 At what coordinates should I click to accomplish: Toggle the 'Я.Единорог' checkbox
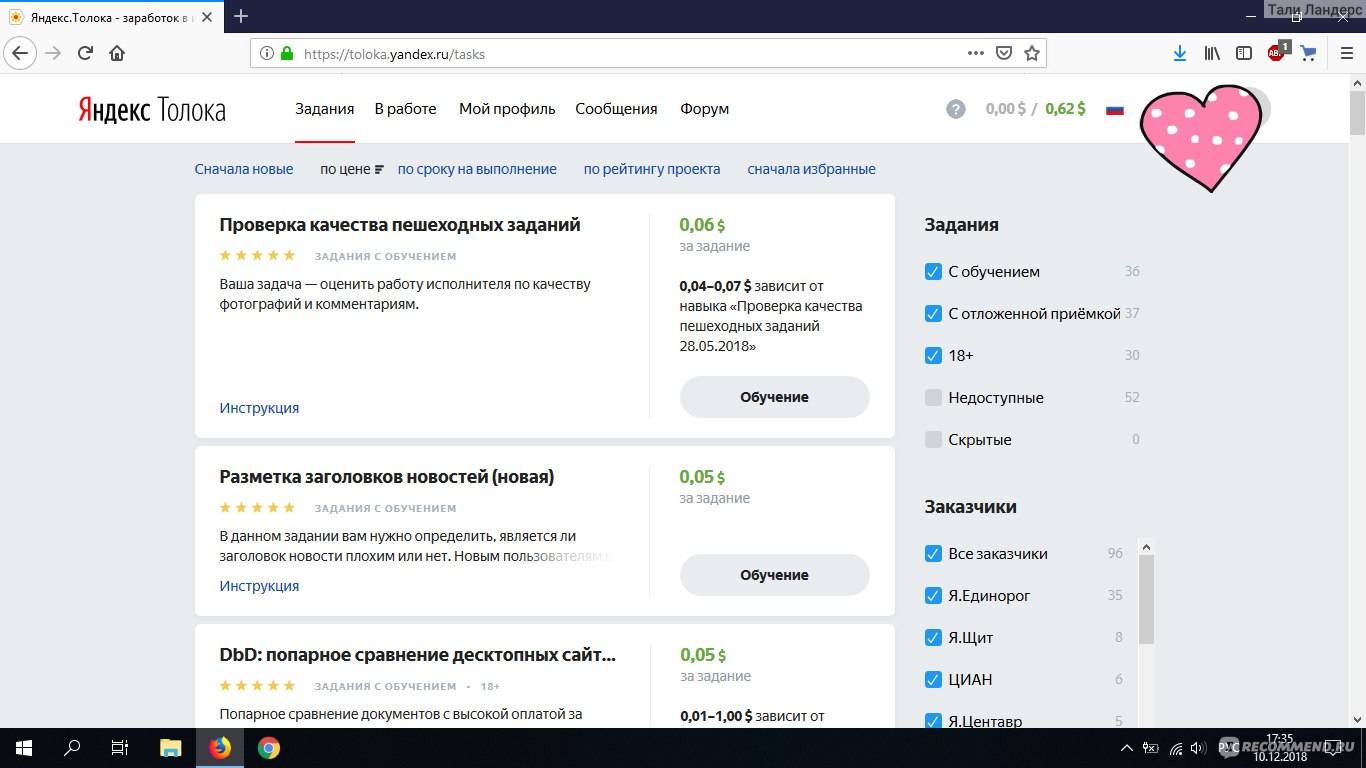click(x=933, y=596)
